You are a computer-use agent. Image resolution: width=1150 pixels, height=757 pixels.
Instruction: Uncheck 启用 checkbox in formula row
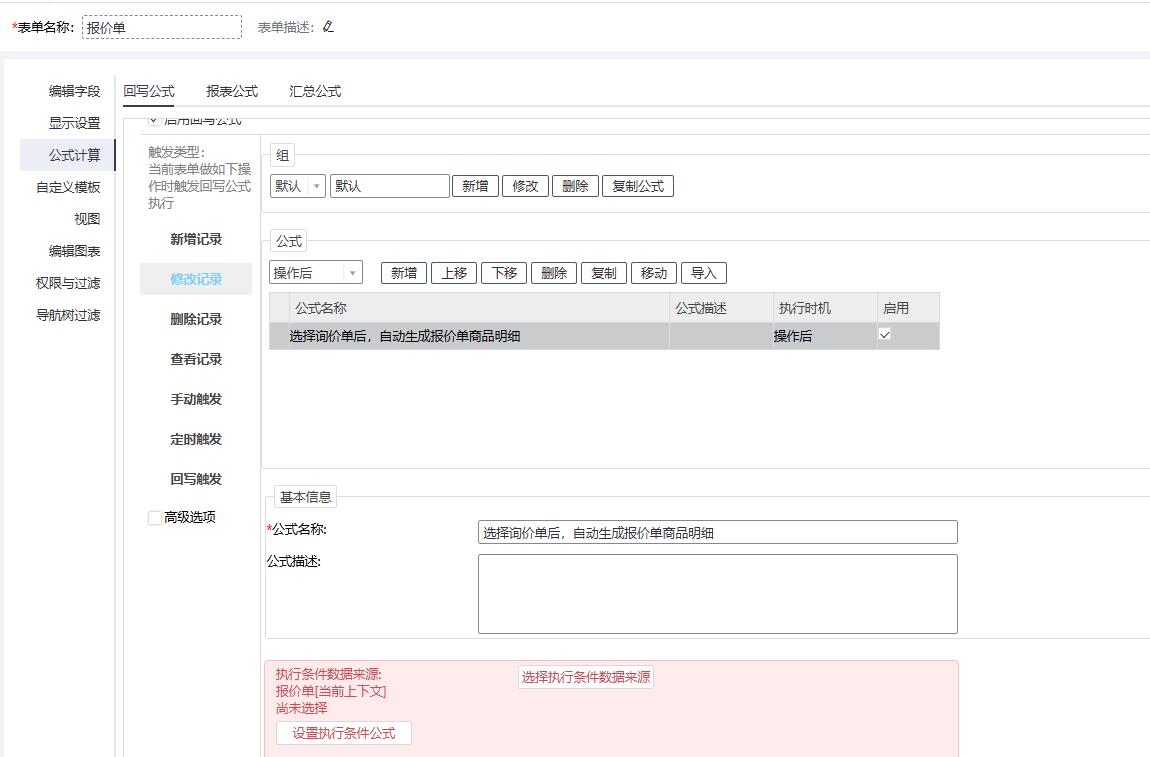click(885, 335)
